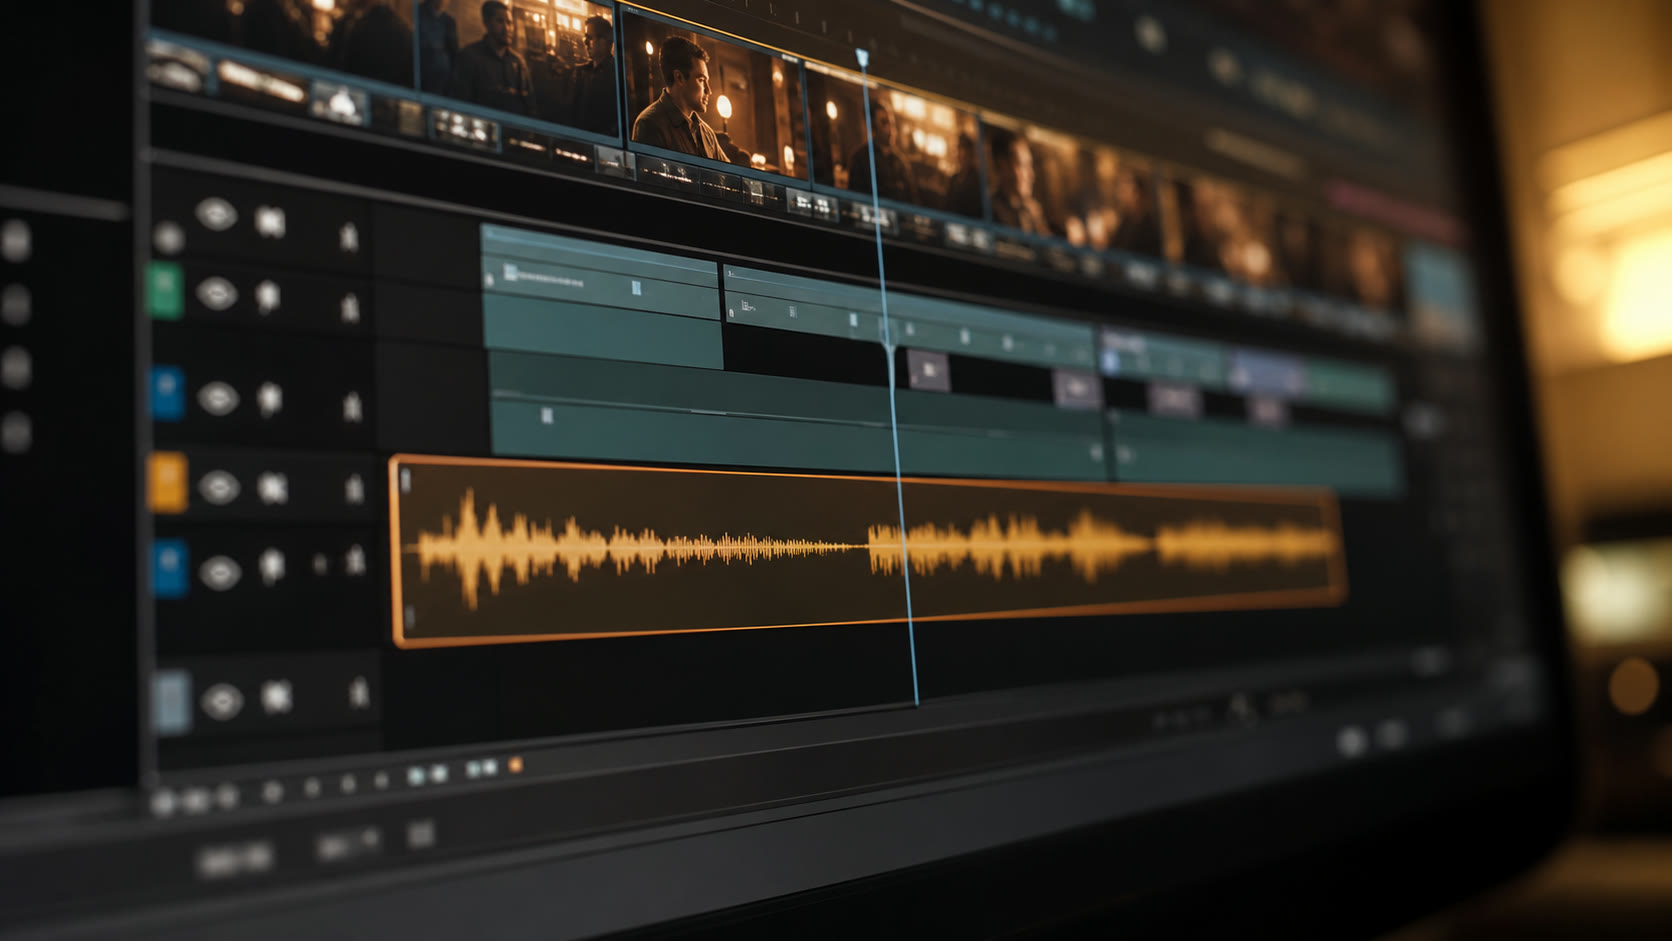This screenshot has width=1672, height=941.
Task: Click the film icon on the top track header
Action: [270, 221]
